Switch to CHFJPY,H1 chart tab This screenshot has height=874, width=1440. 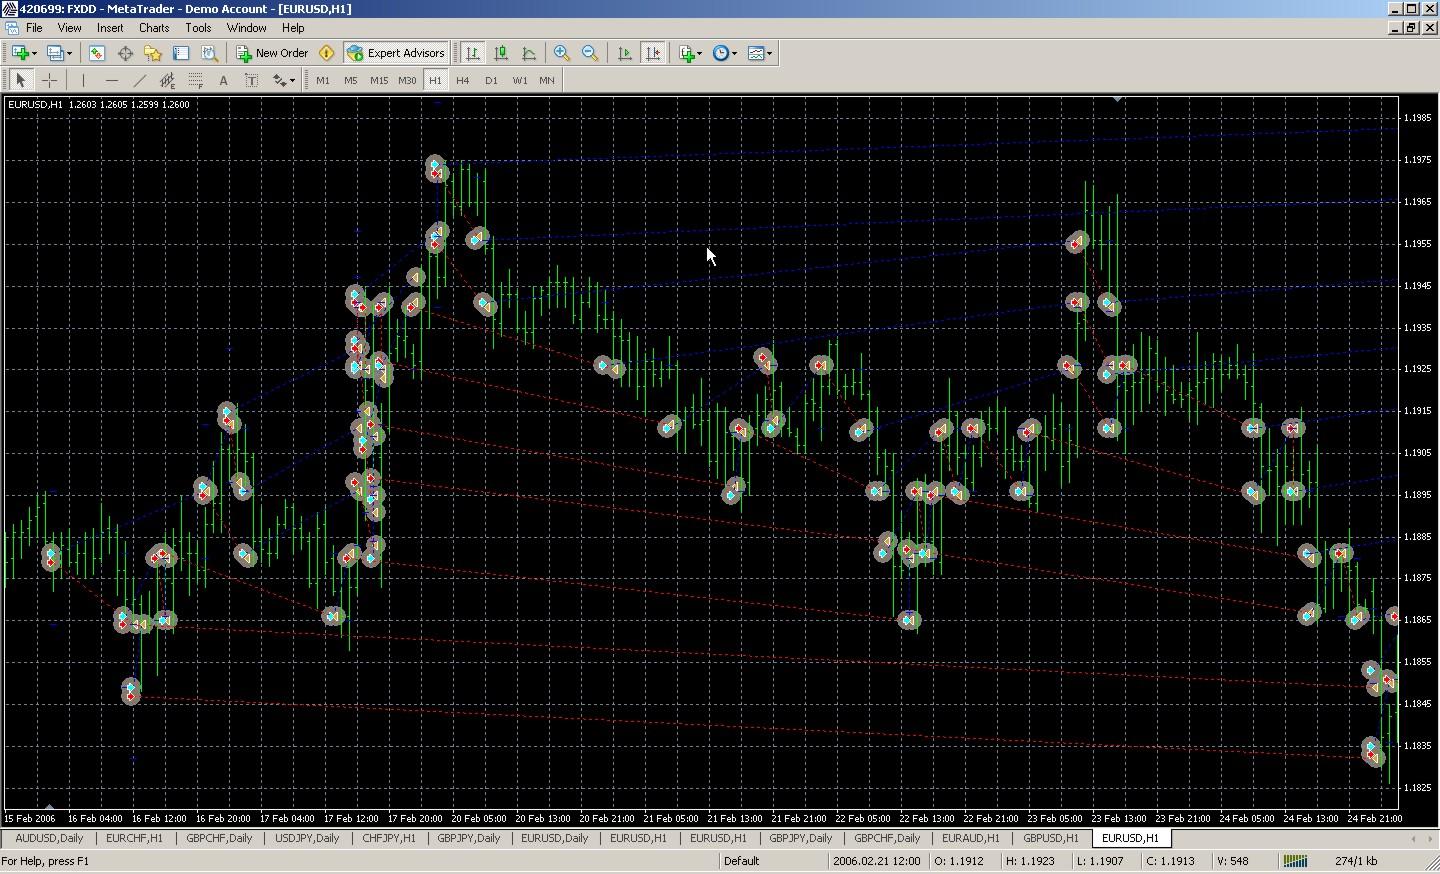[x=389, y=838]
